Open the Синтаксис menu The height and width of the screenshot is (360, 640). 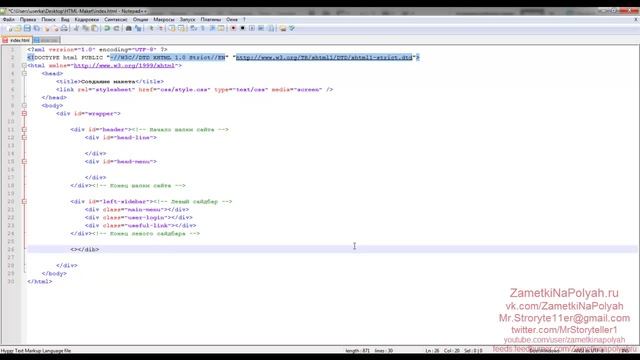click(116, 20)
